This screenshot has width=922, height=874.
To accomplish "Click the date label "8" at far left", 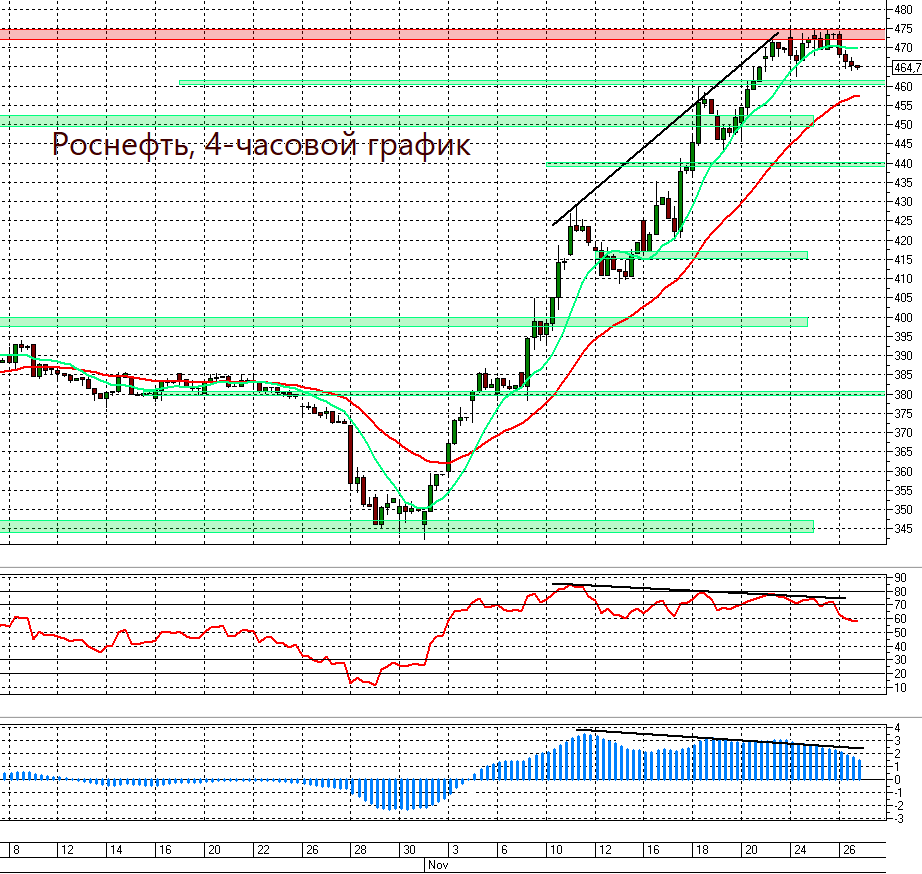I will (17, 849).
